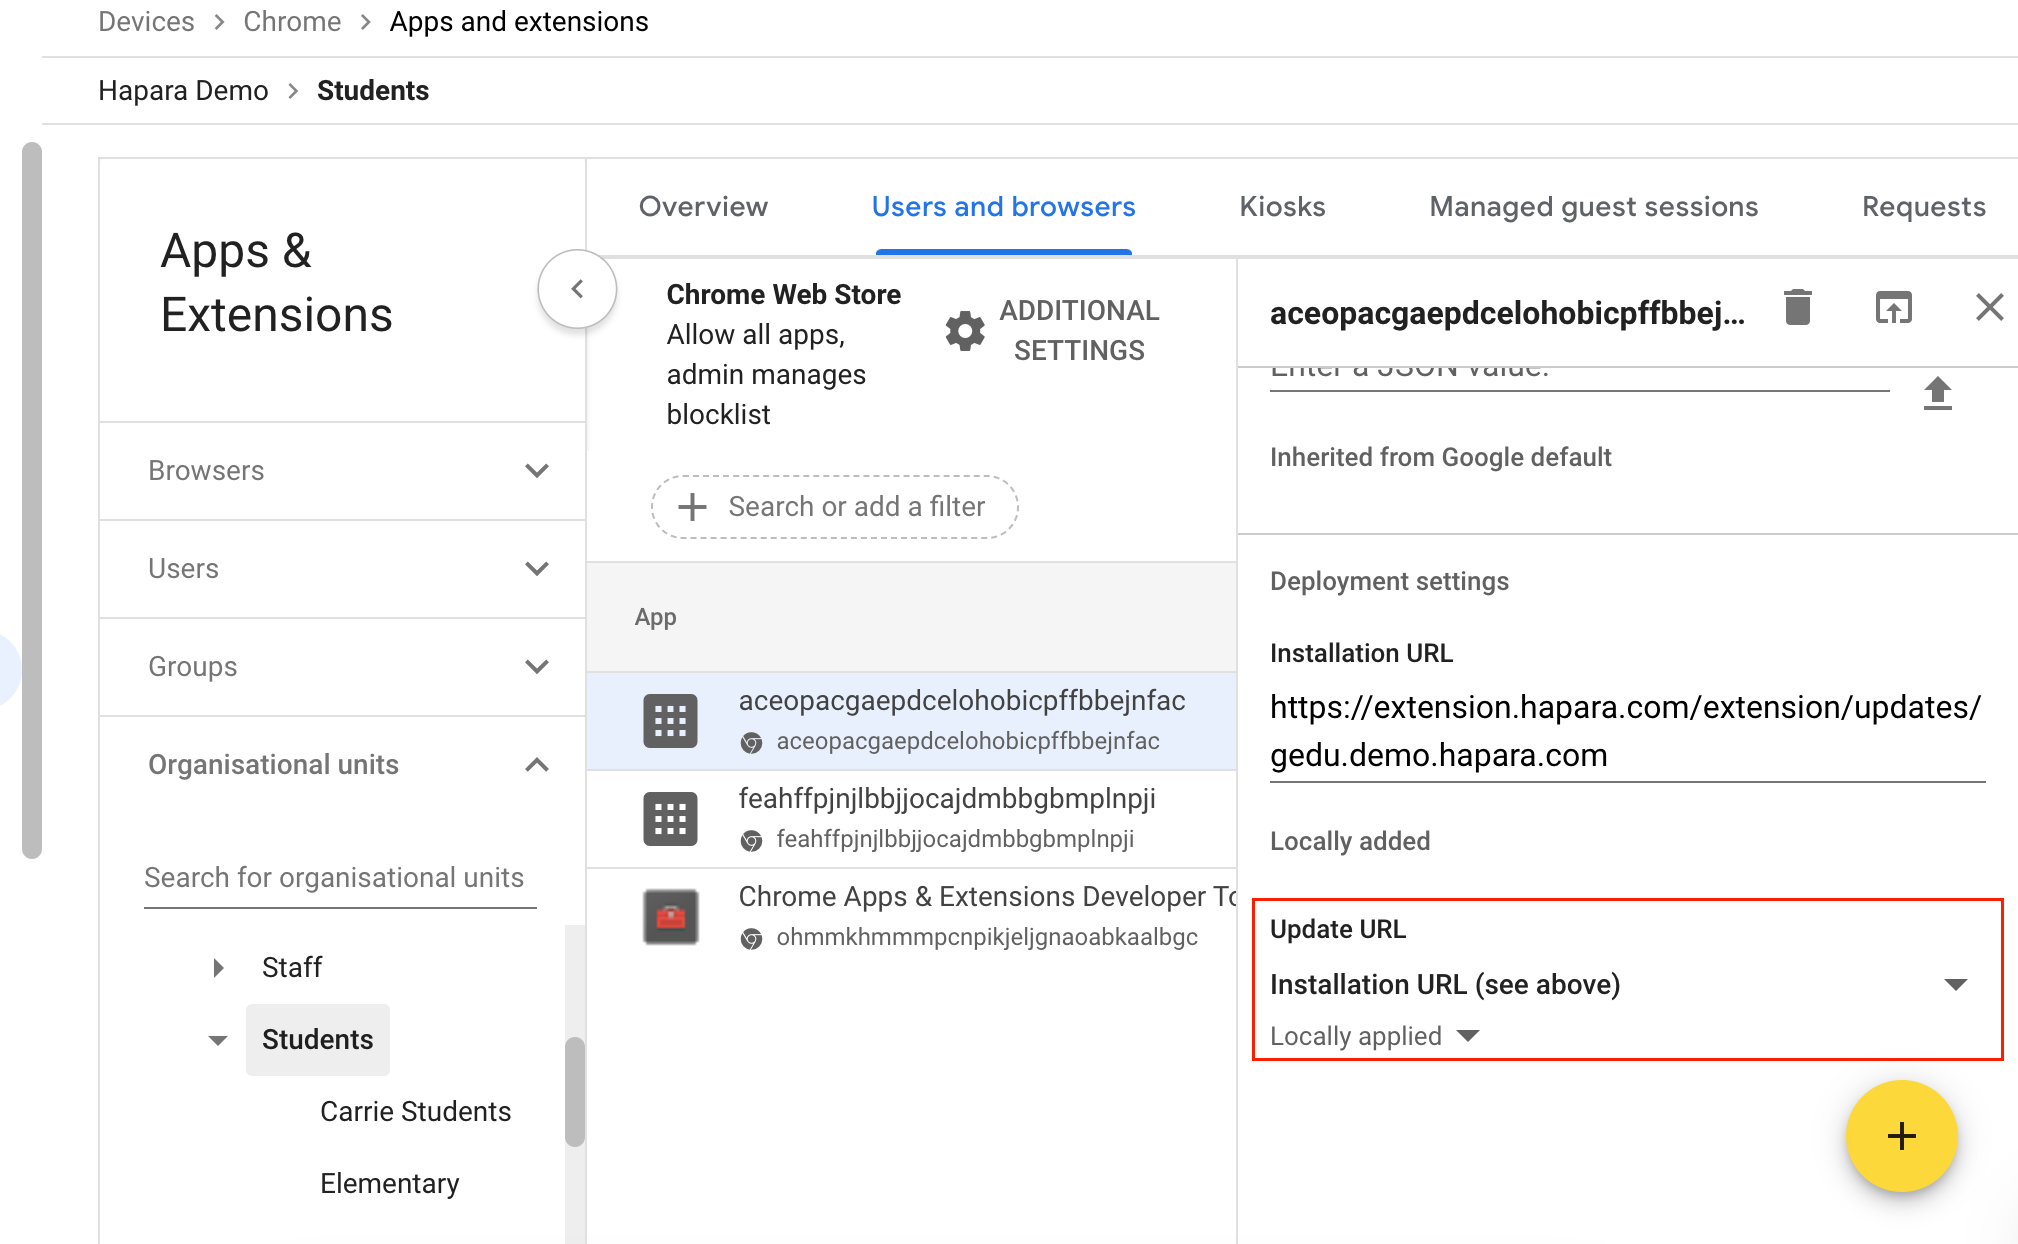Expand the Staff organisational unit

218,967
